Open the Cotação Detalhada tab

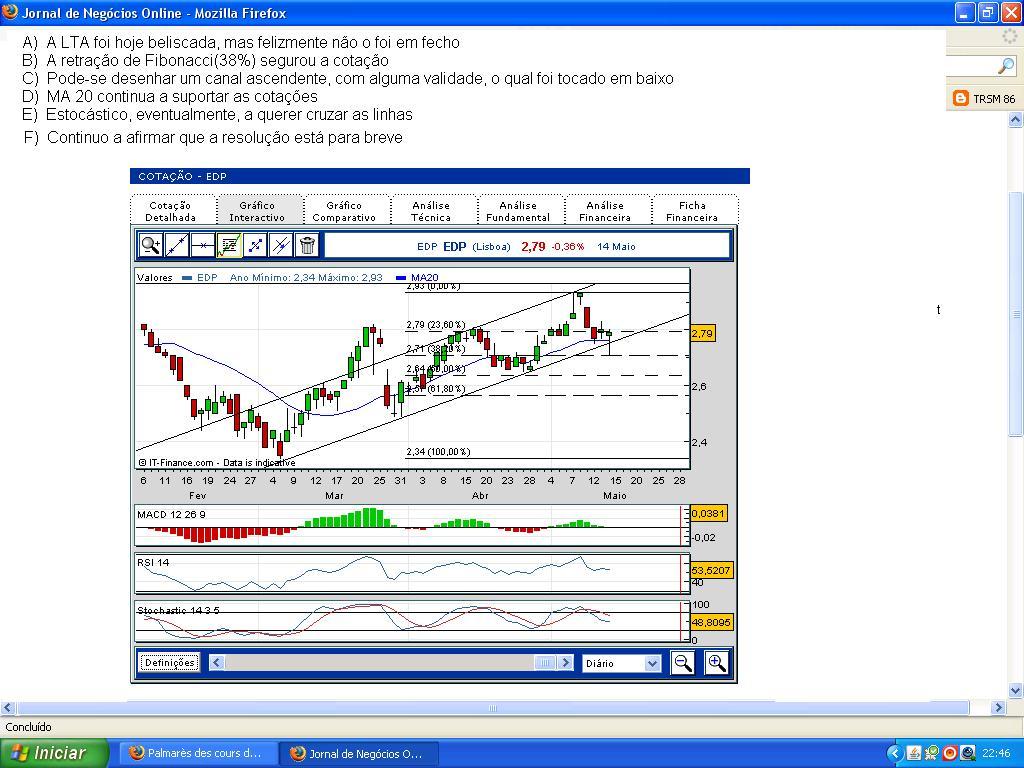[x=170, y=211]
